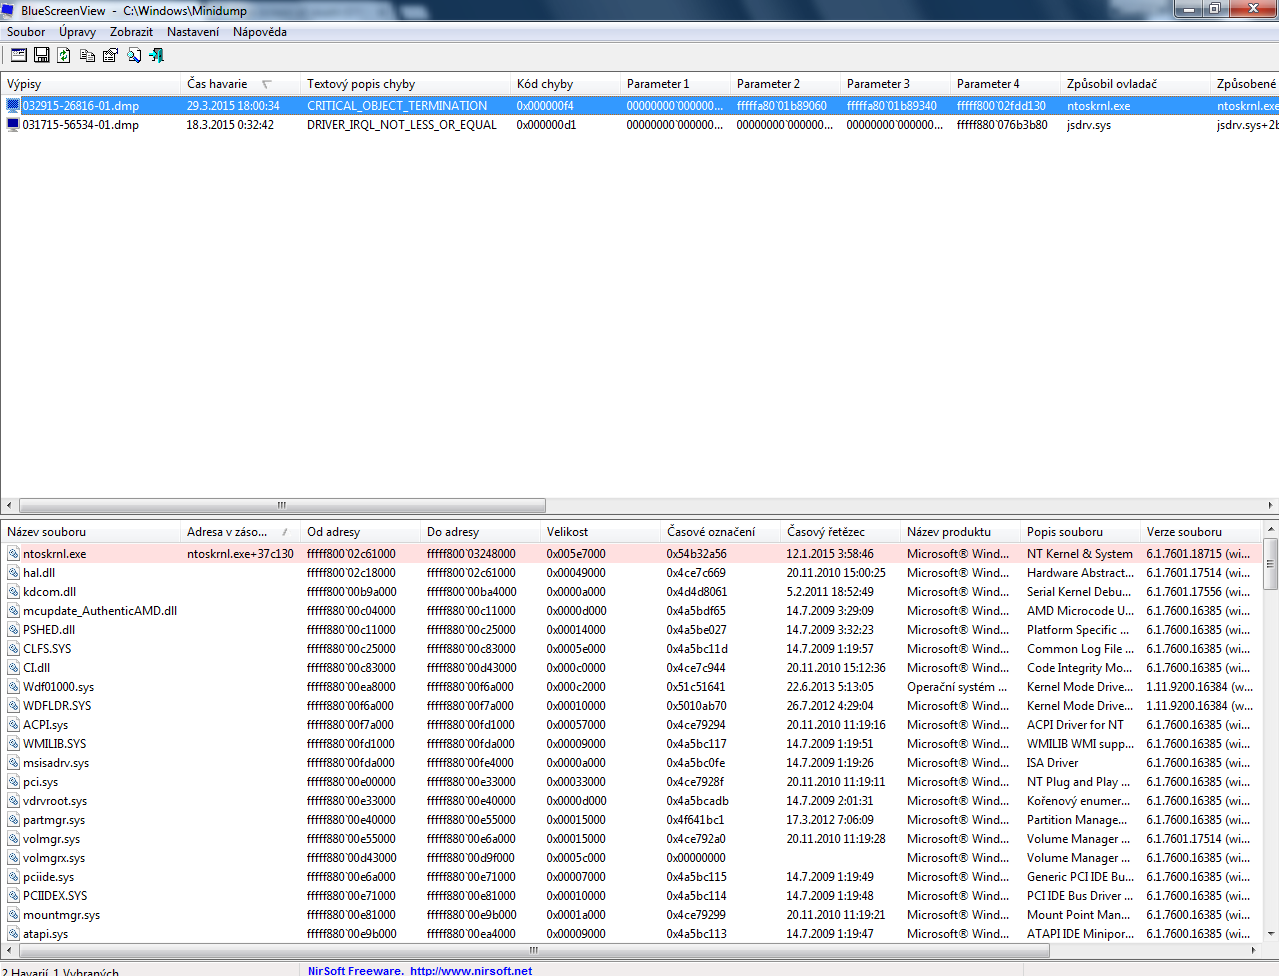Click the file icon next to pci.sys
The height and width of the screenshot is (976, 1279).
(x=14, y=782)
